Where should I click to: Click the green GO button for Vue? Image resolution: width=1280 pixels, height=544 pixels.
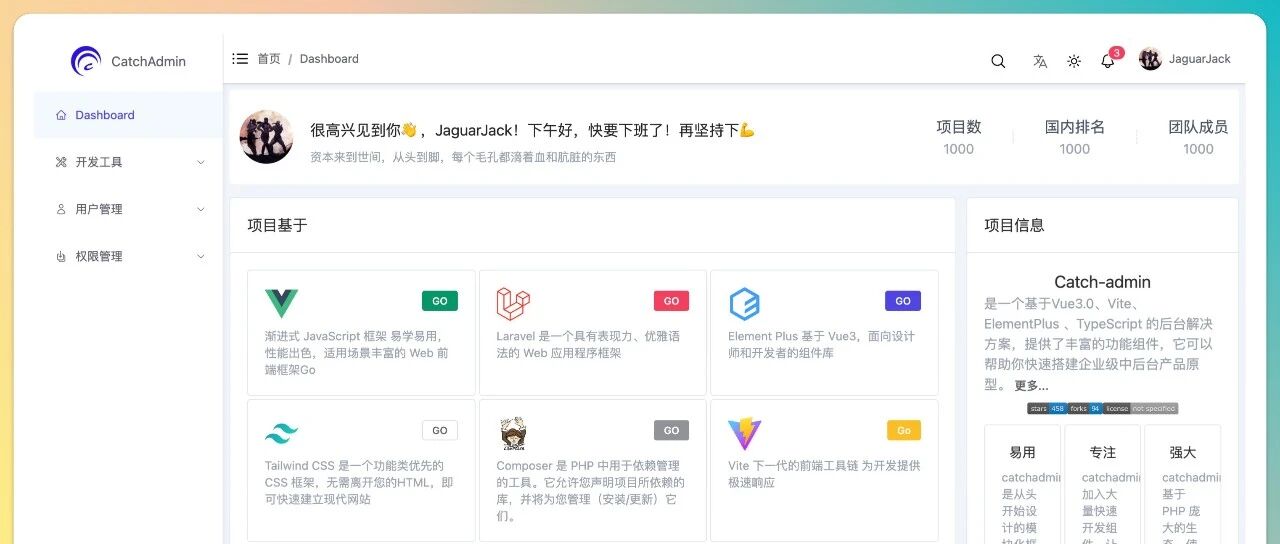(x=440, y=301)
